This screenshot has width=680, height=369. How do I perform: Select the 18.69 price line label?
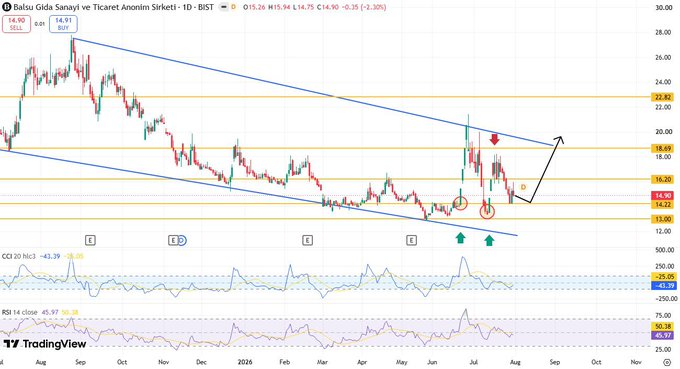(663, 148)
